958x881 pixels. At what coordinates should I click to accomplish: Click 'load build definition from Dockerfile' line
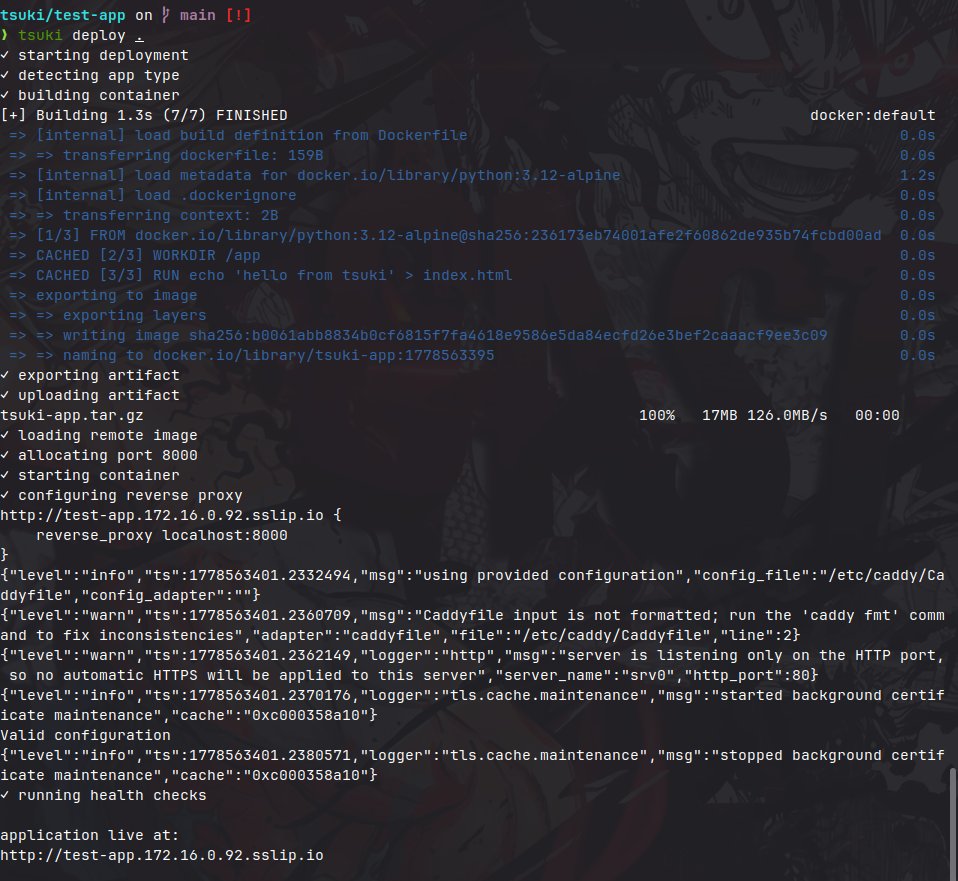pos(238,135)
